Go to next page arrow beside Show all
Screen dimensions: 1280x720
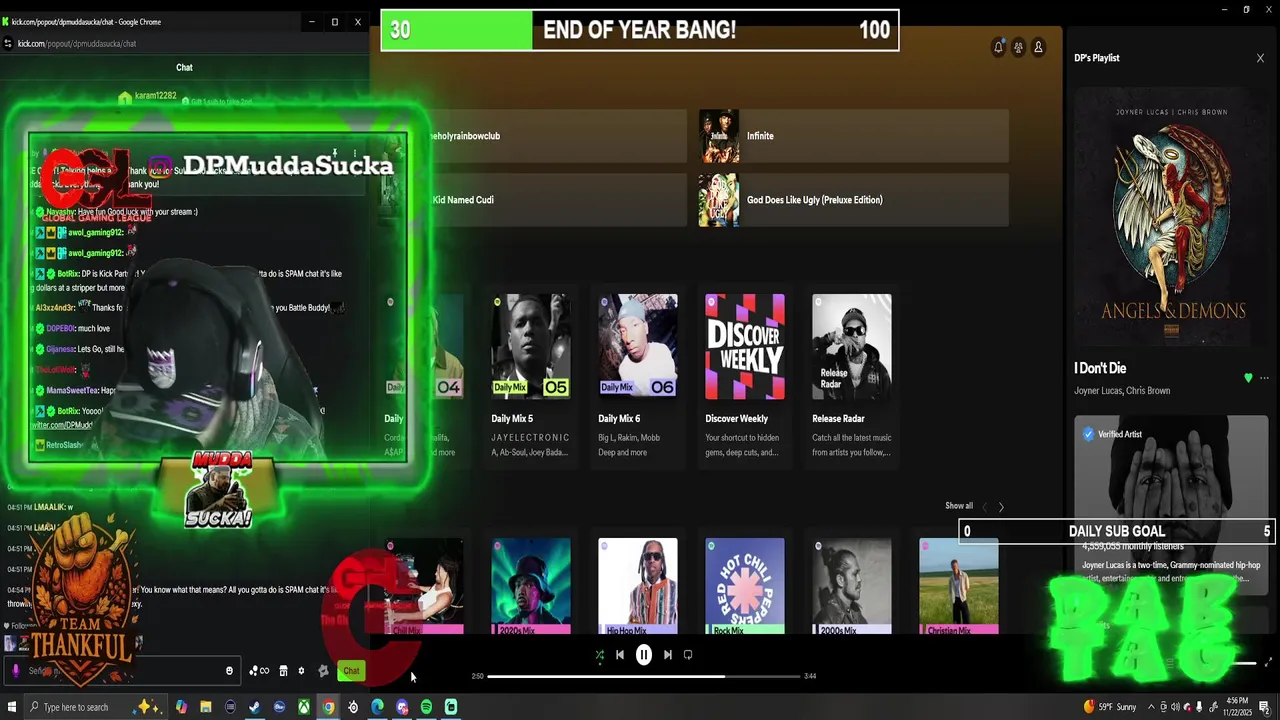[1001, 507]
